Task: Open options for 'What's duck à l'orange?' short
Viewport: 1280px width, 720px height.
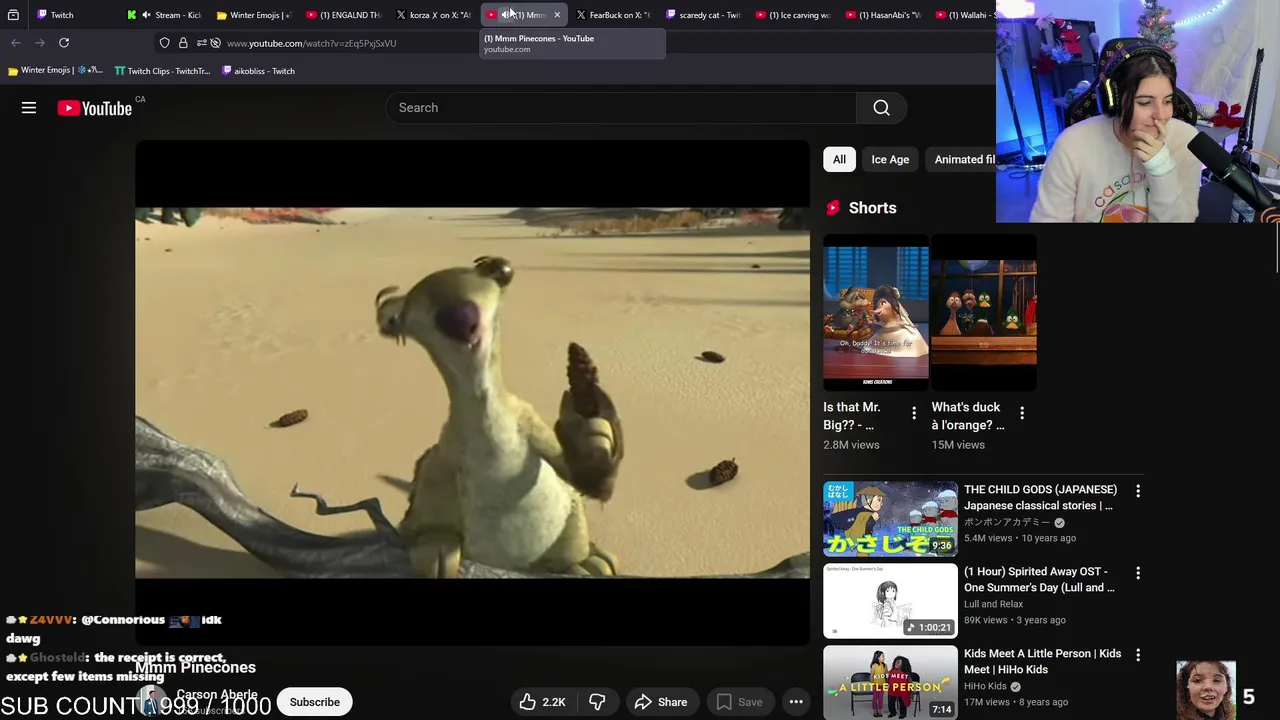Action: click(x=1021, y=413)
